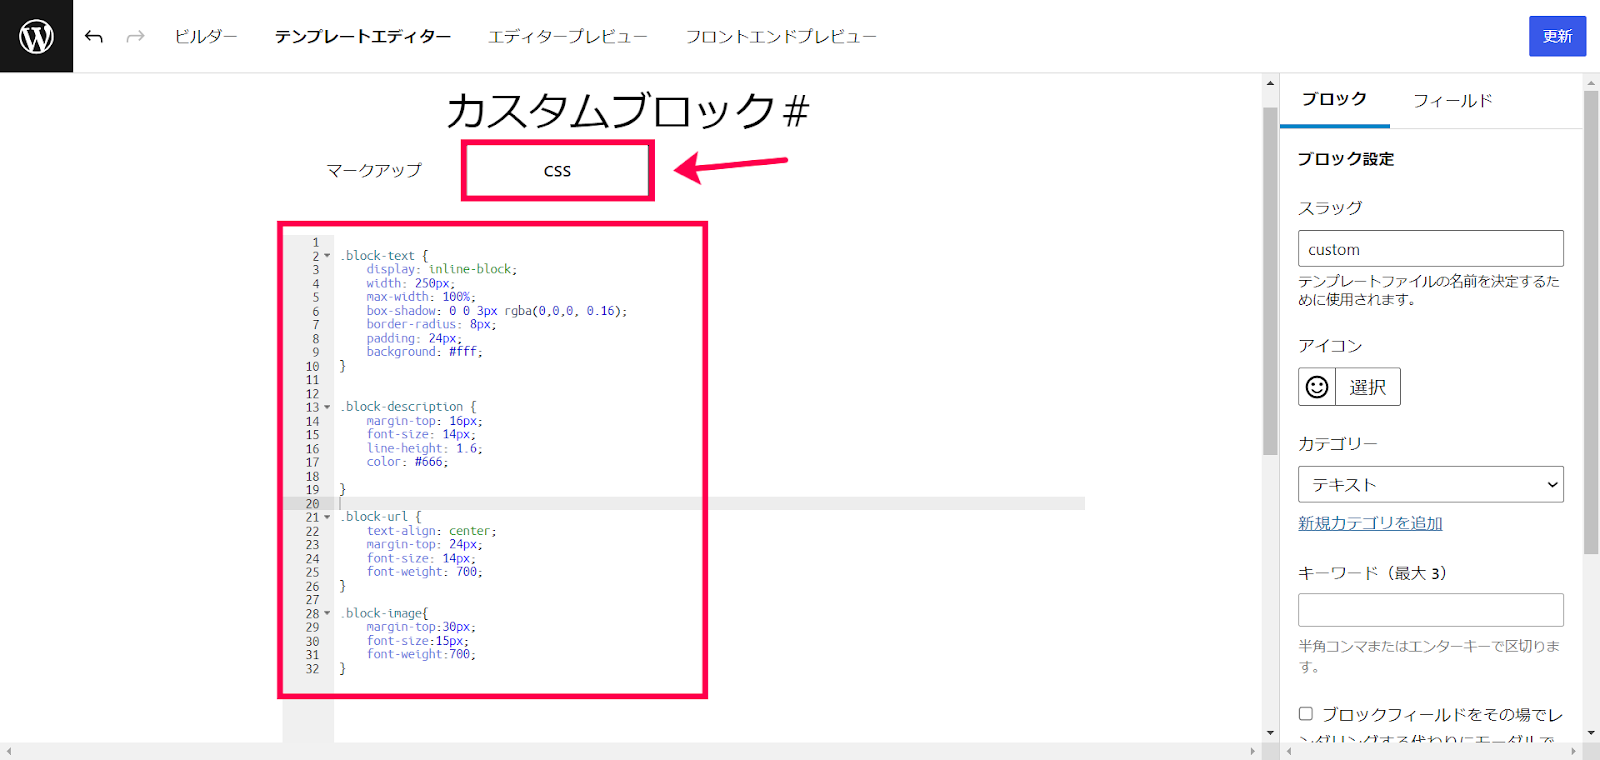This screenshot has width=1600, height=760.
Task: Open エディタープレビュー
Action: [568, 37]
